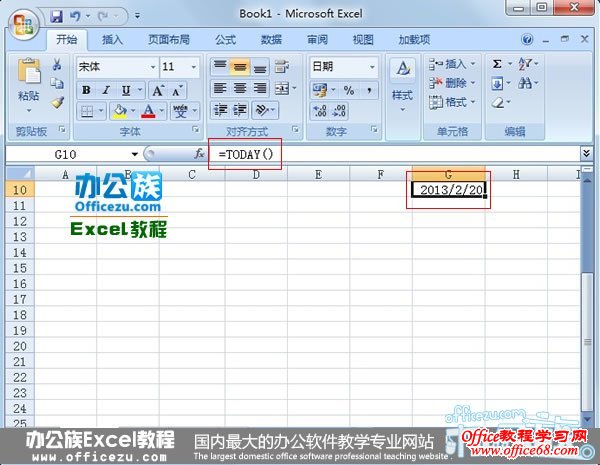
Task: Copy selection with the Copy icon
Action: (57, 83)
